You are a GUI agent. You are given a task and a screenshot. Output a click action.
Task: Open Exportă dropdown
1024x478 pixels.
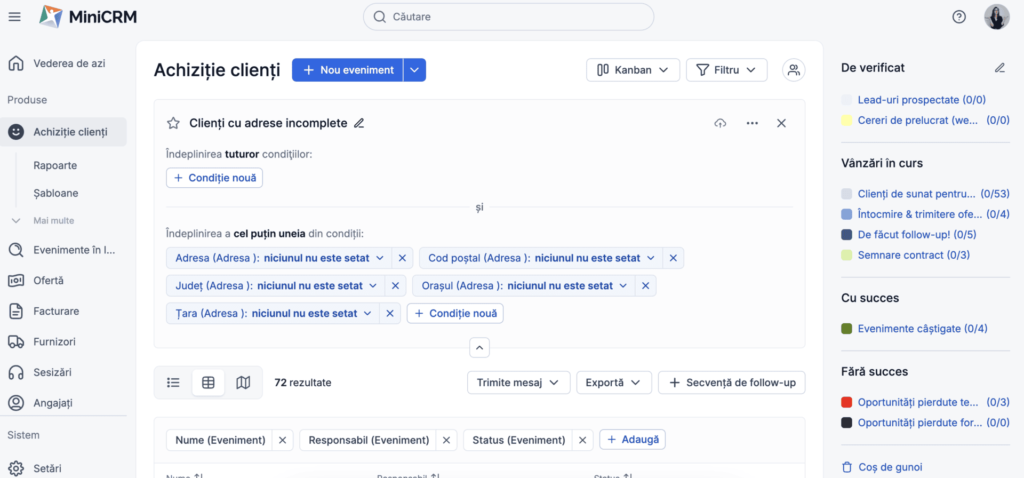click(x=614, y=383)
